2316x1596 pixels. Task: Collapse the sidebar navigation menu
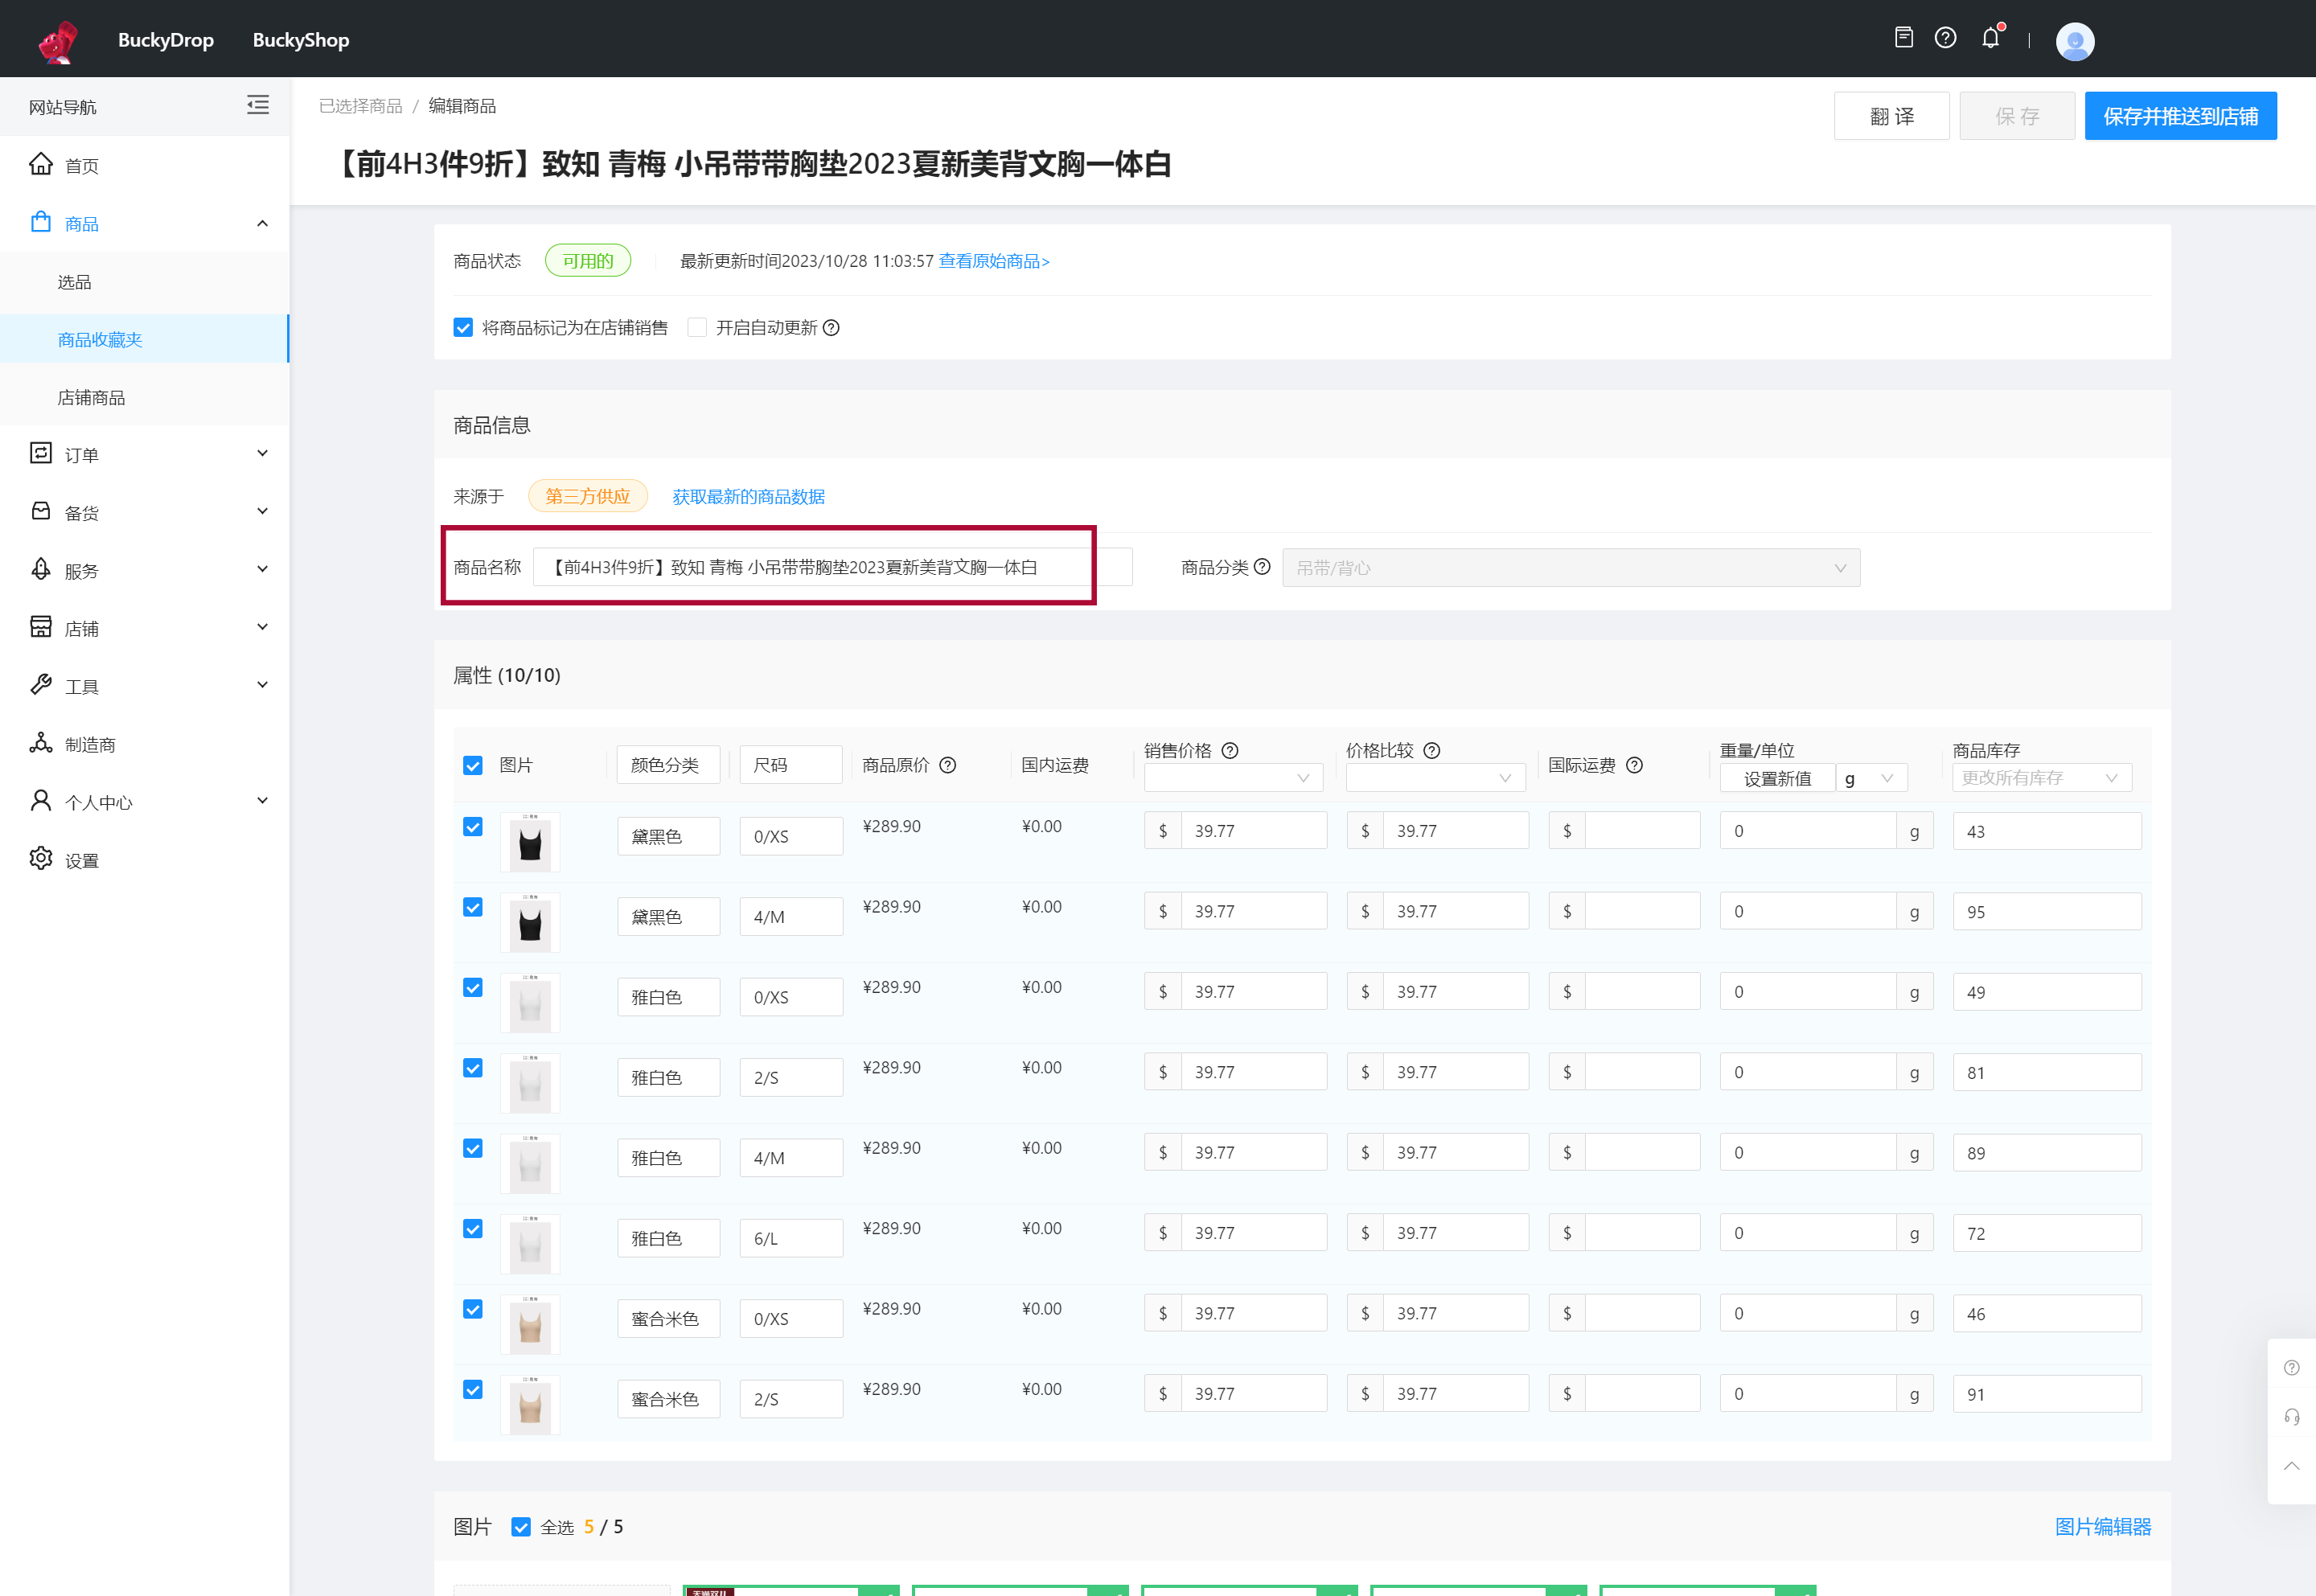coord(258,105)
